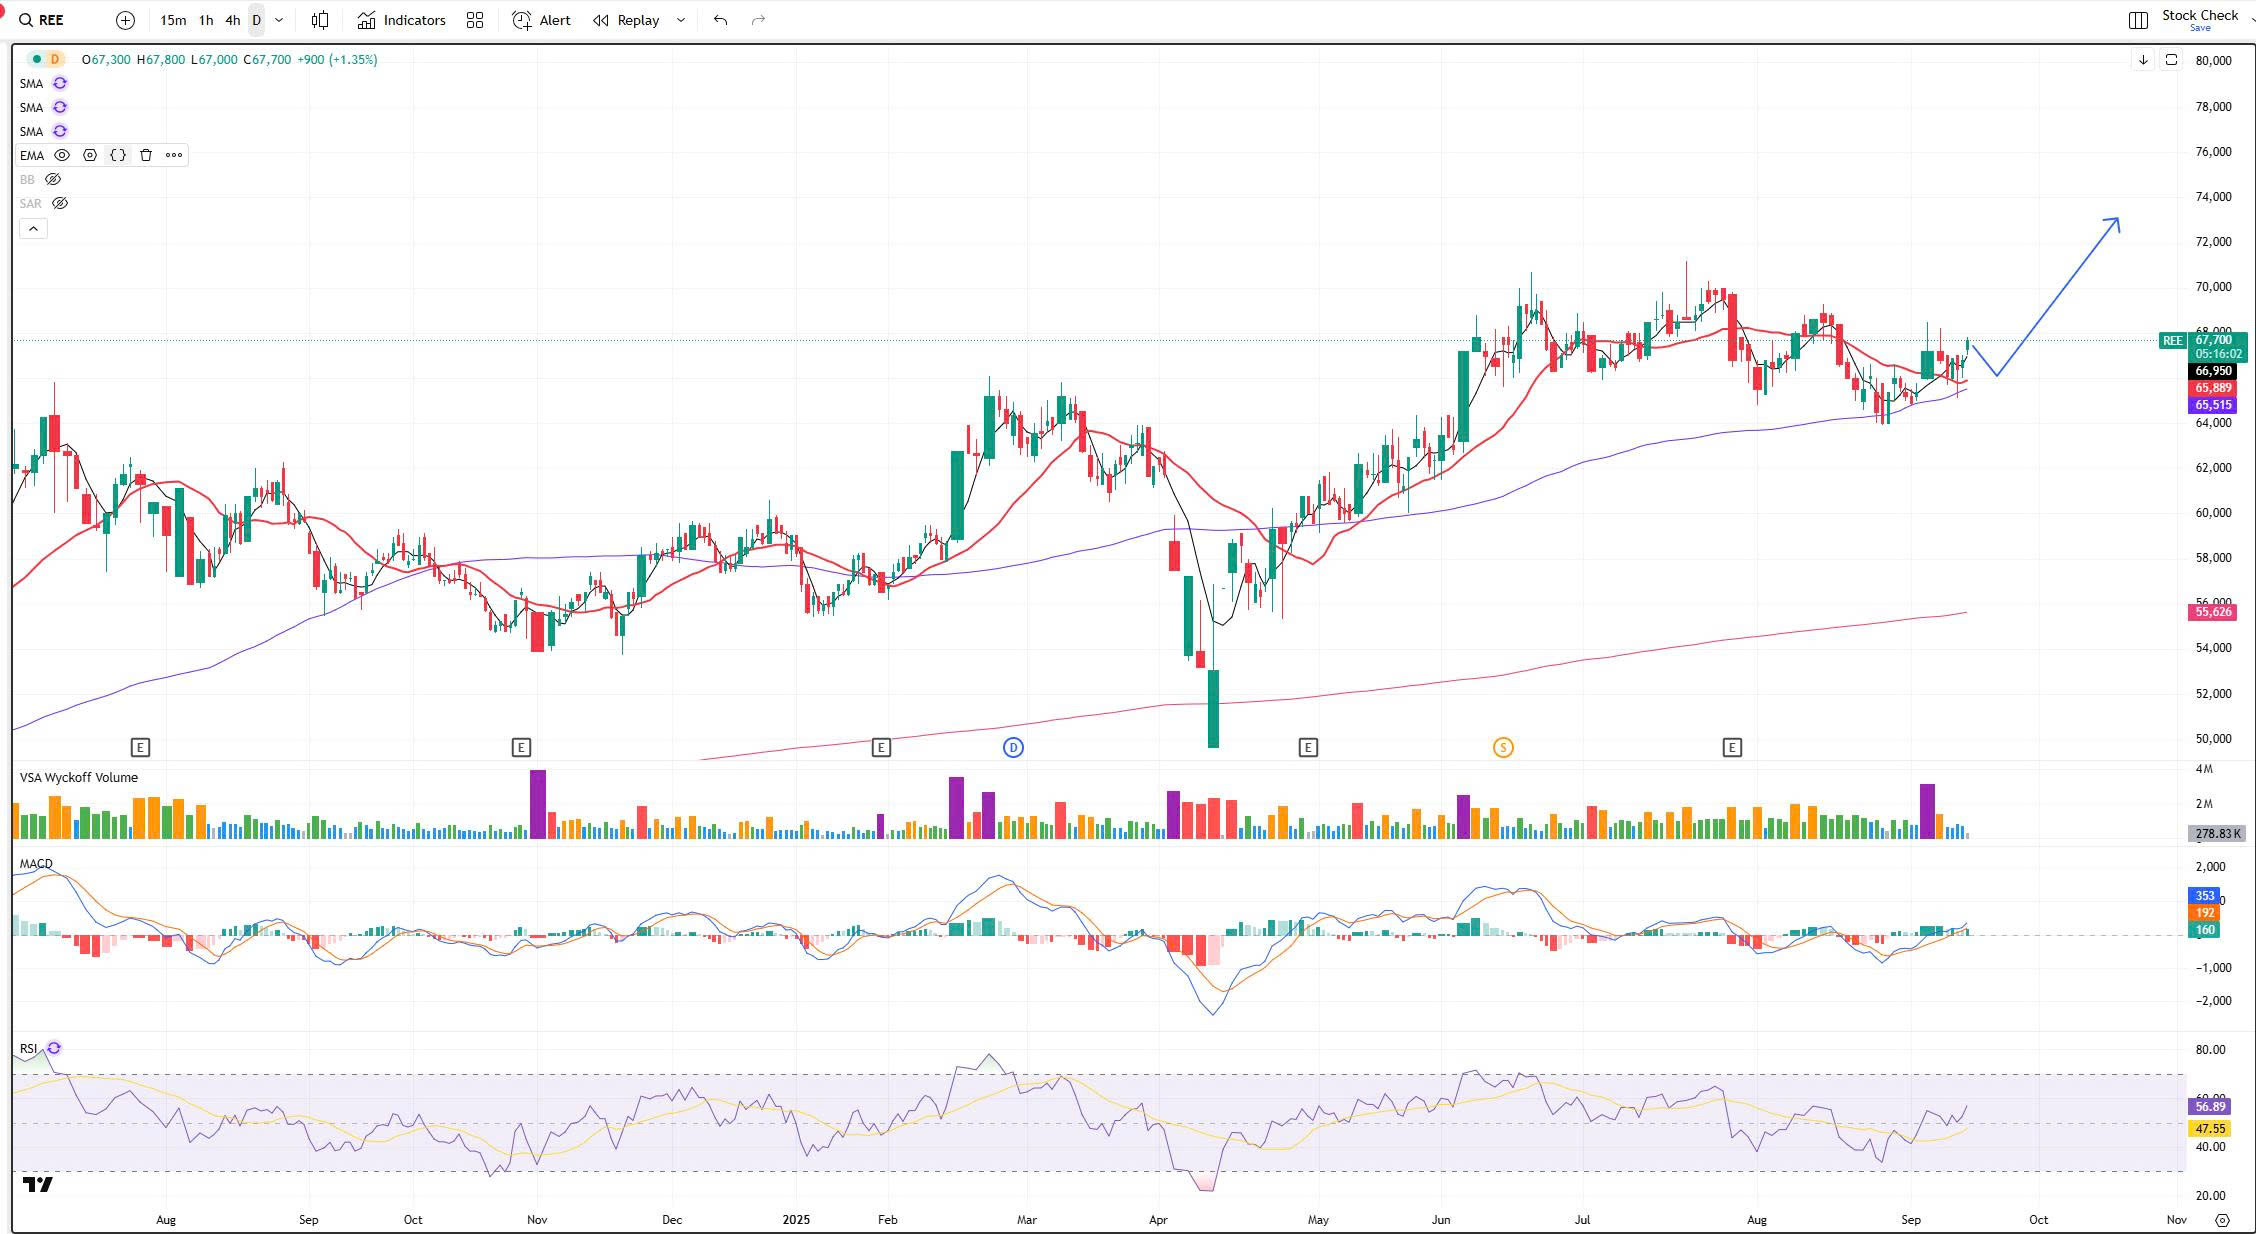Open chart settings gear at bottom right
This screenshot has height=1234, width=2256.
pyautogui.click(x=2222, y=1220)
